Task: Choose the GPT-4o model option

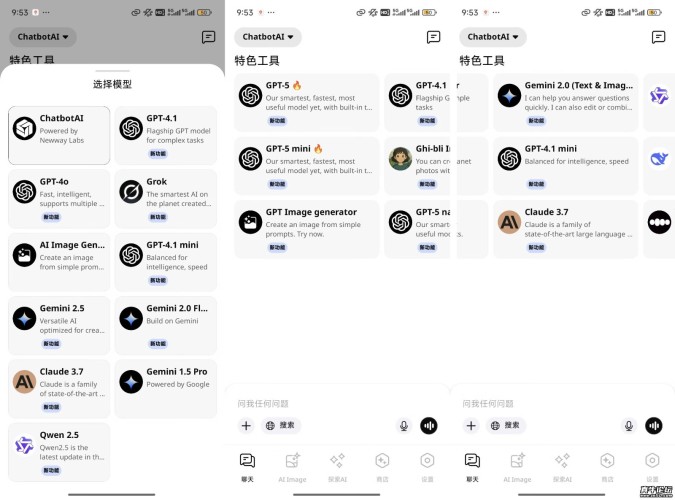Action: (x=59, y=199)
